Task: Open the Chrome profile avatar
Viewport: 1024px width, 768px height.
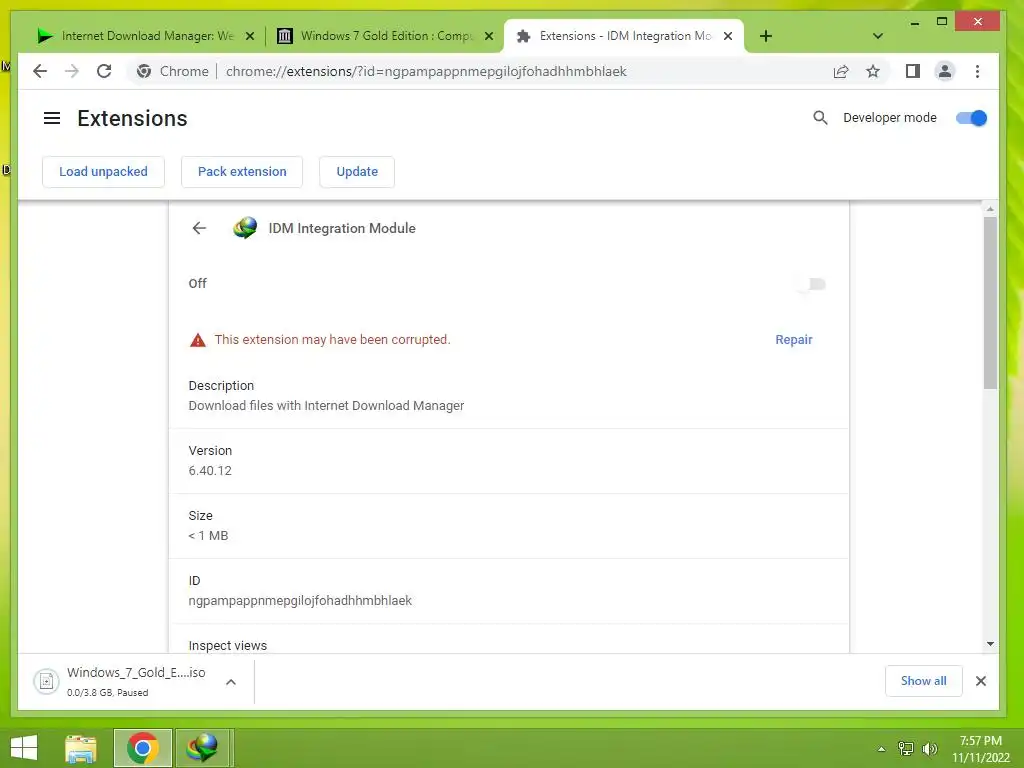Action: click(x=945, y=71)
